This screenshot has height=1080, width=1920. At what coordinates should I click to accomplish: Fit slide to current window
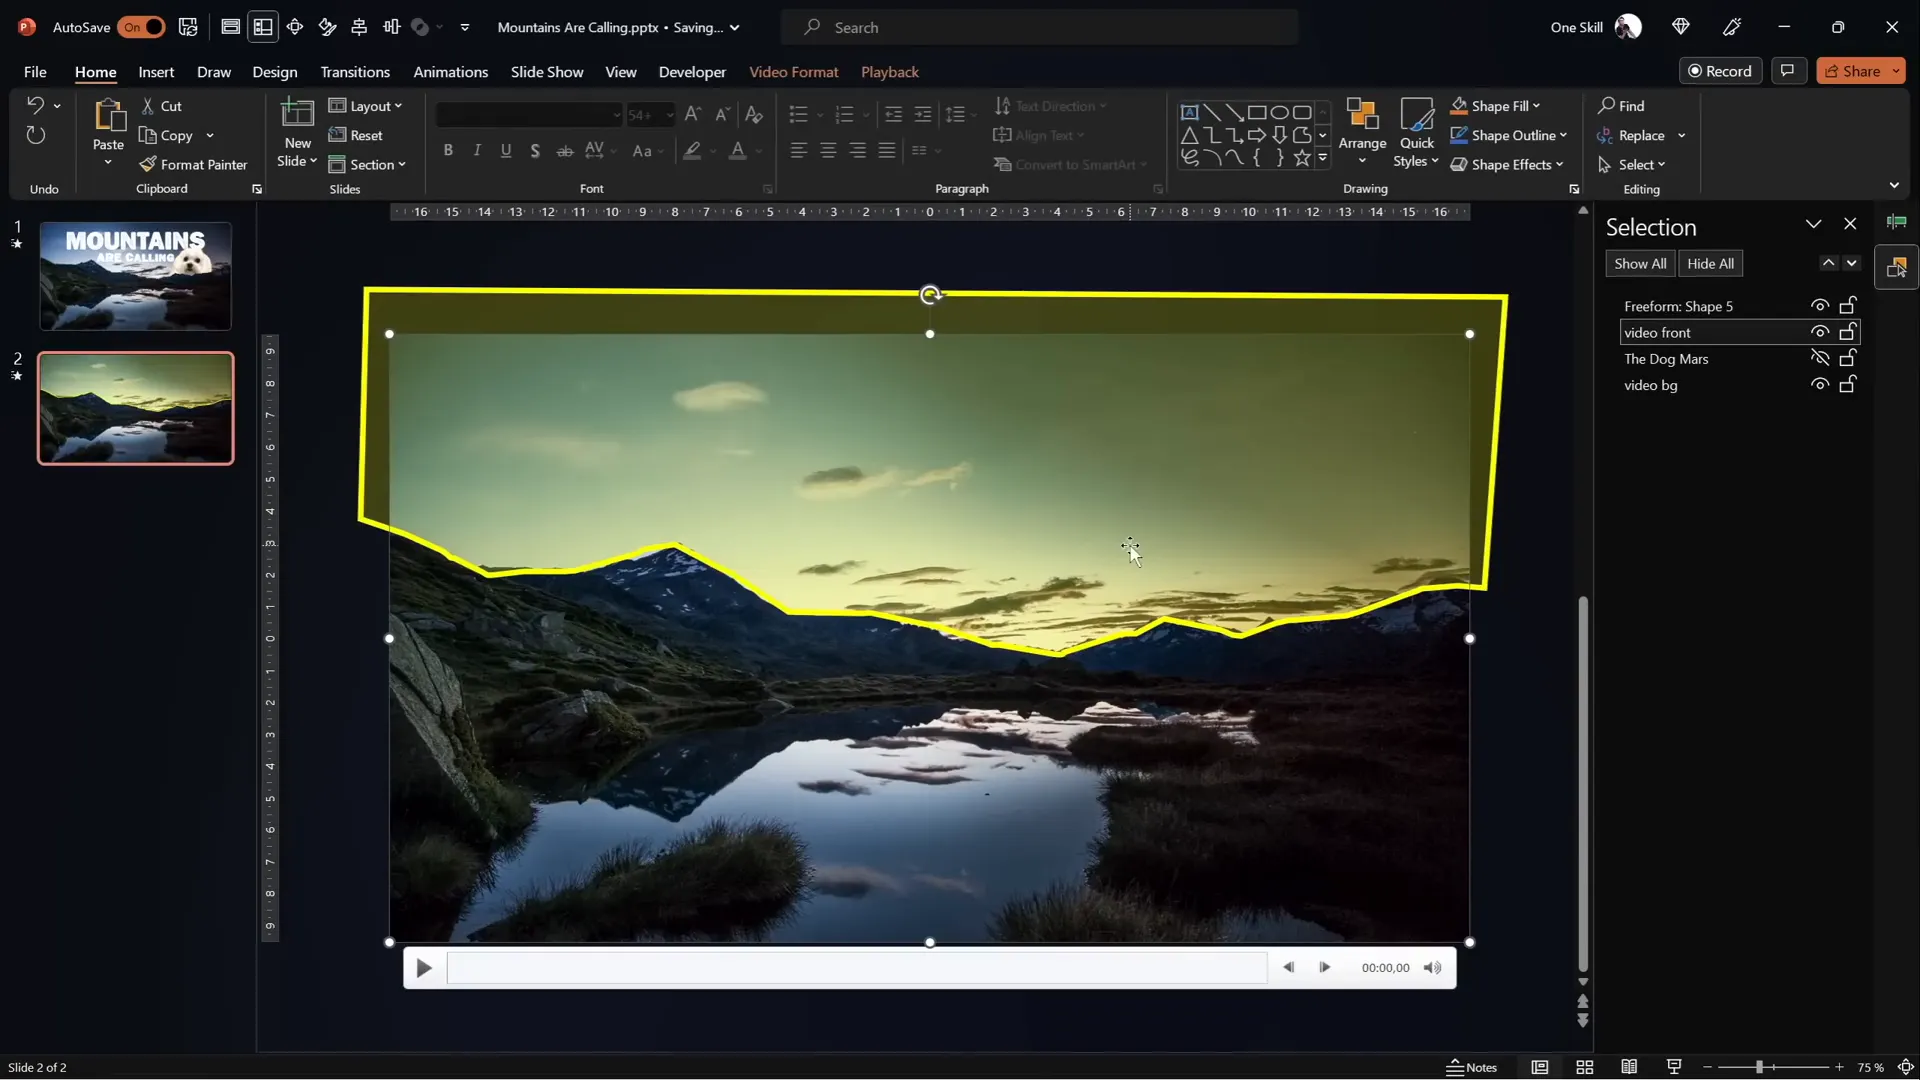tap(1906, 1067)
